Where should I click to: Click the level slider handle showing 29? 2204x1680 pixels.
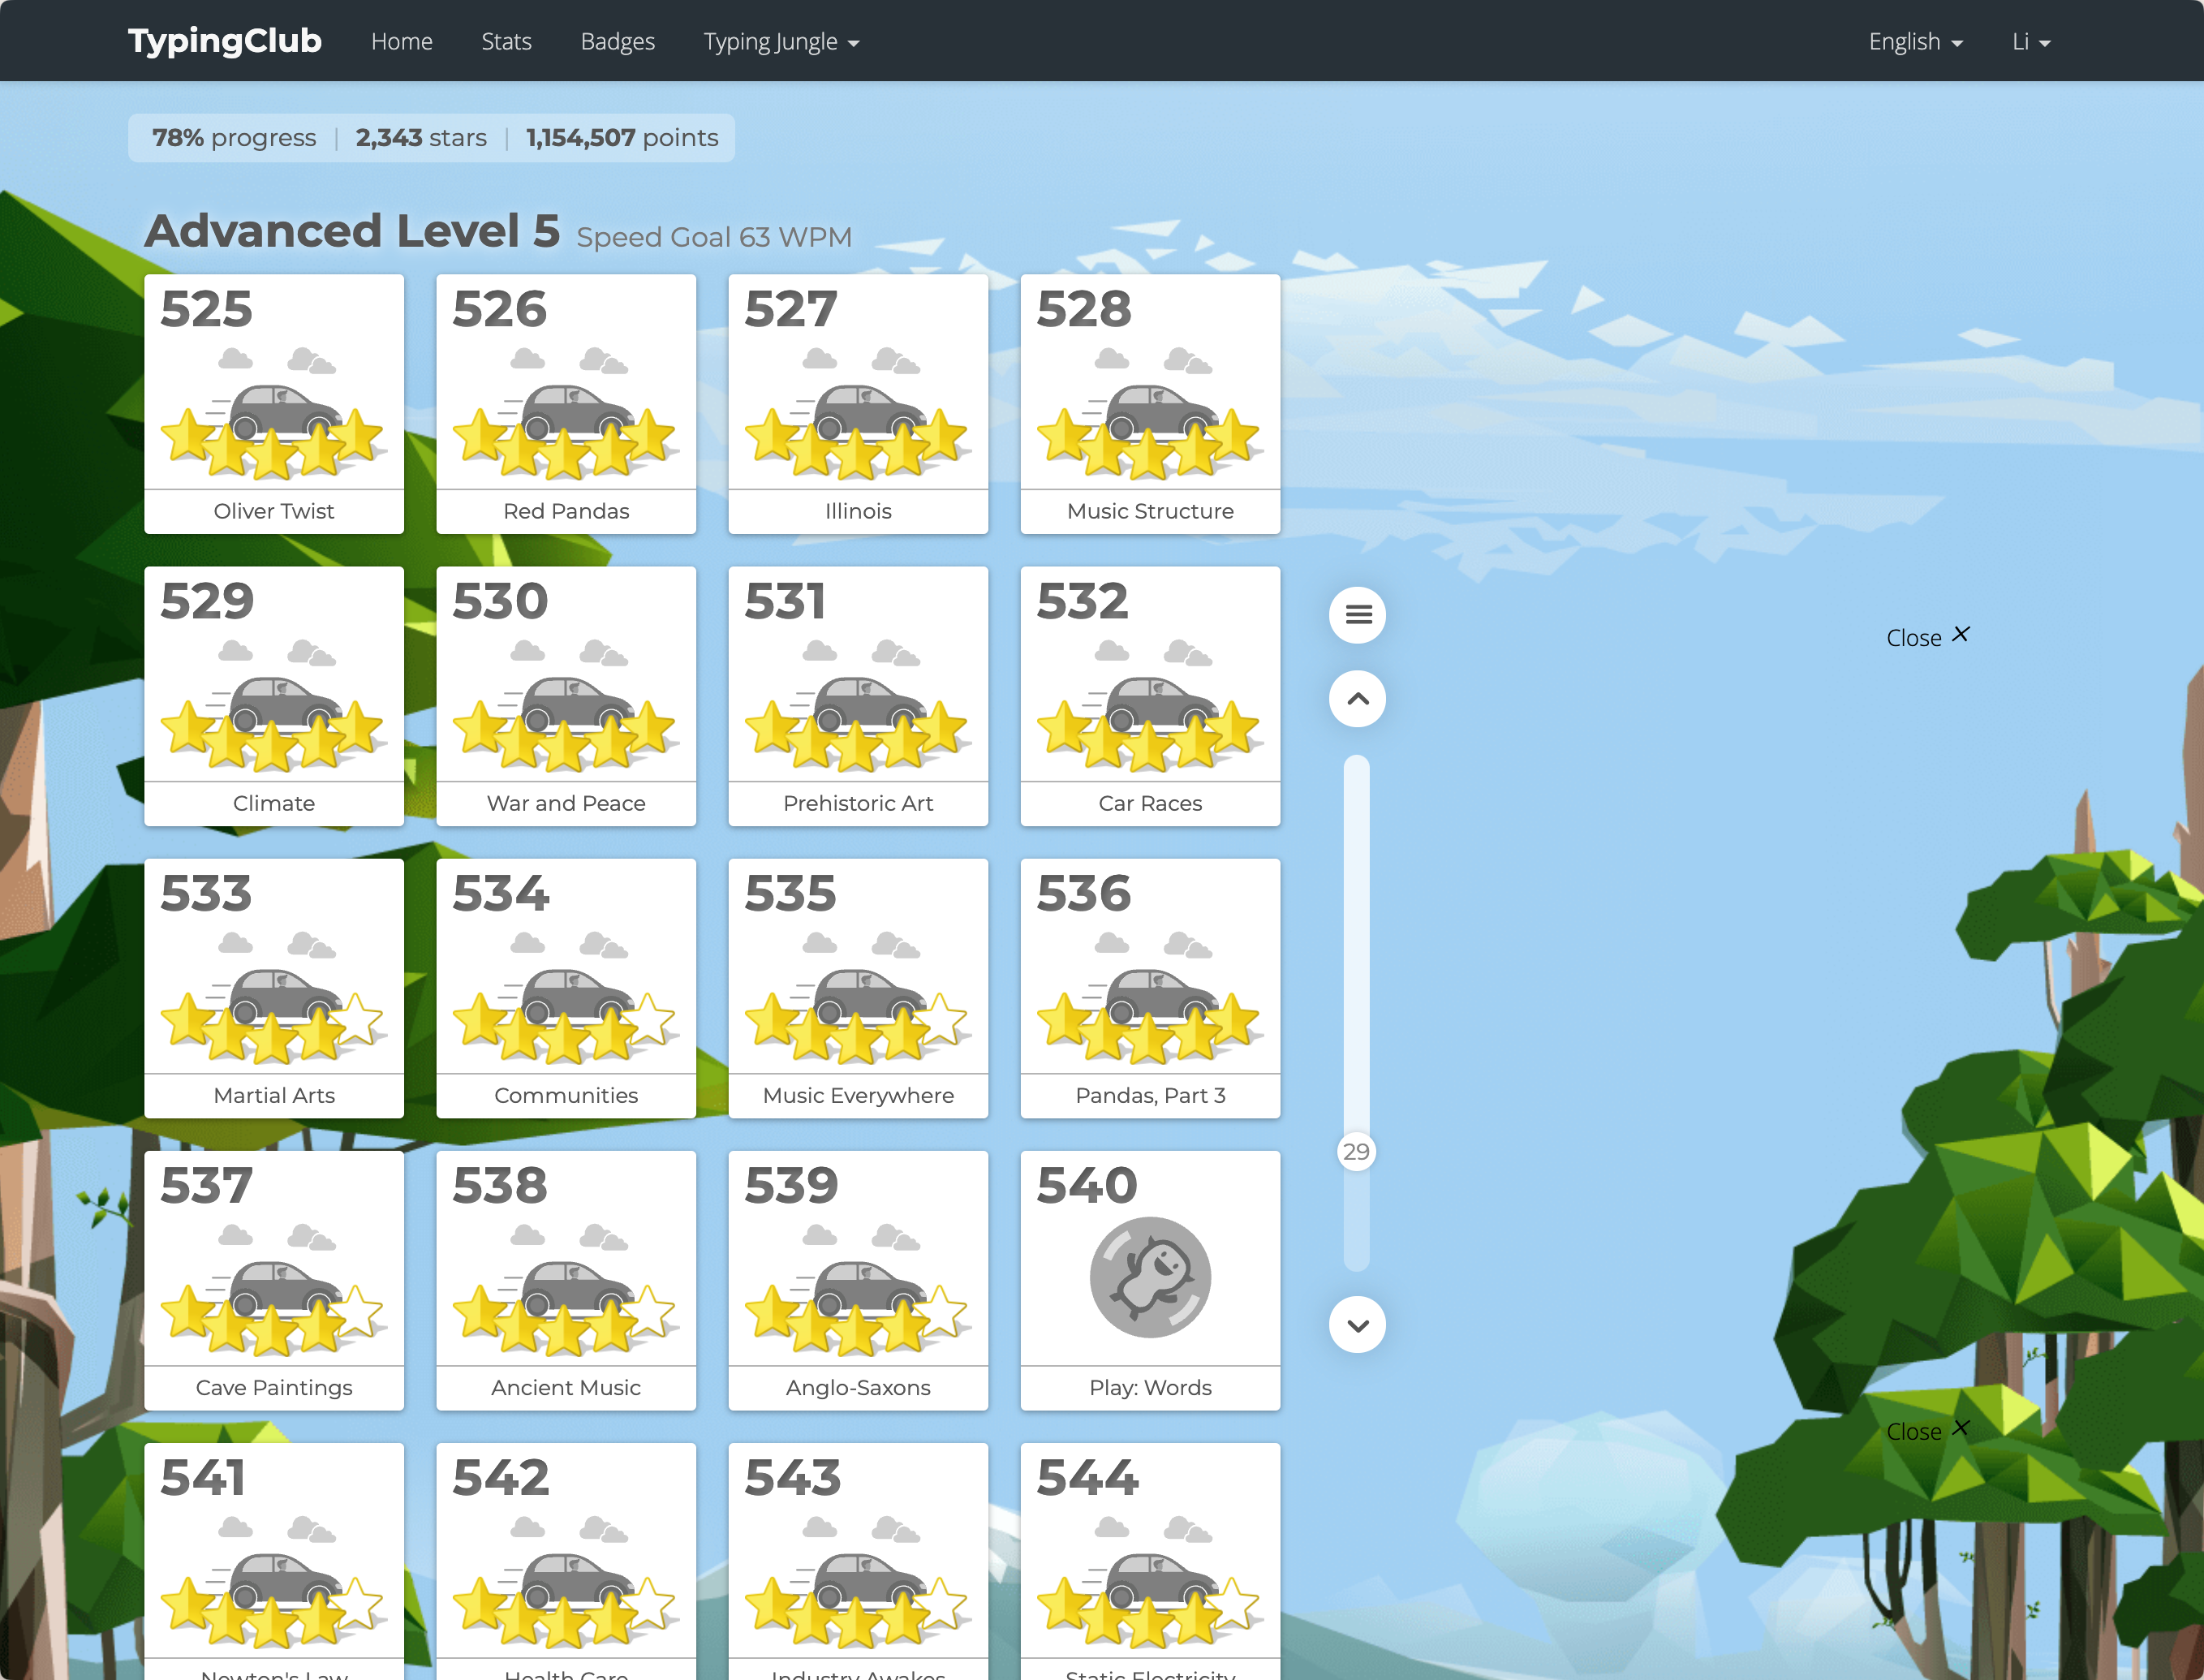pos(1356,1152)
